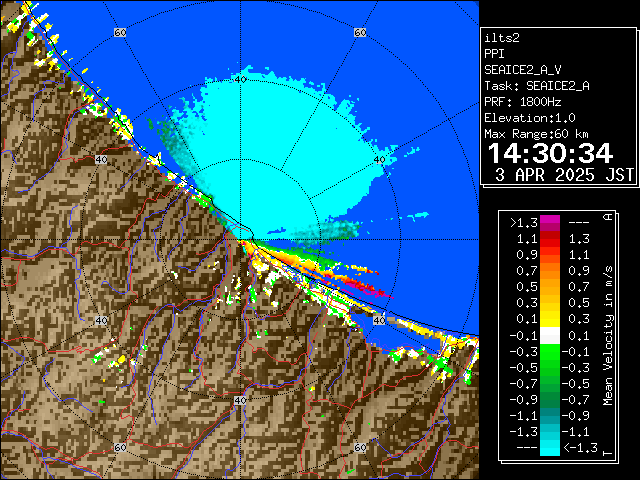Click the product name "SEAICE2_A_V"
Viewport: 640px width, 480px height.
point(523,70)
